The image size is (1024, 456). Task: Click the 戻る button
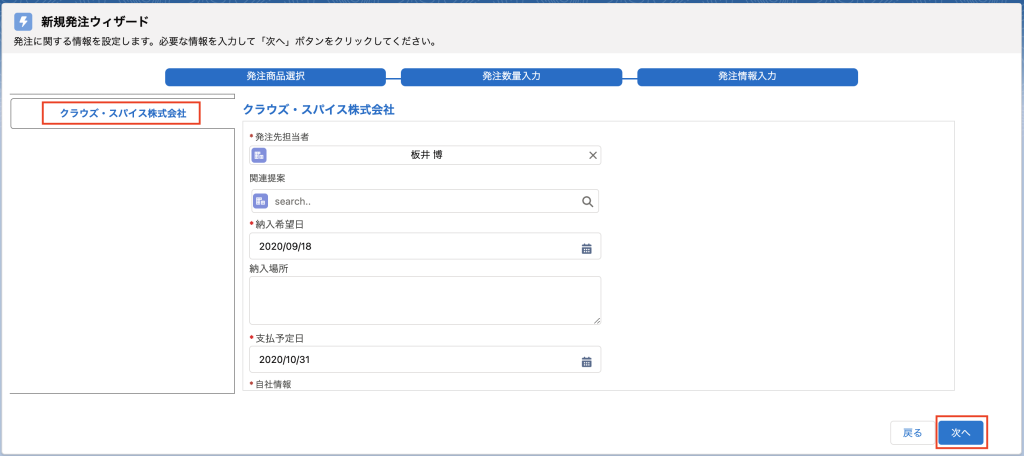[x=912, y=433]
